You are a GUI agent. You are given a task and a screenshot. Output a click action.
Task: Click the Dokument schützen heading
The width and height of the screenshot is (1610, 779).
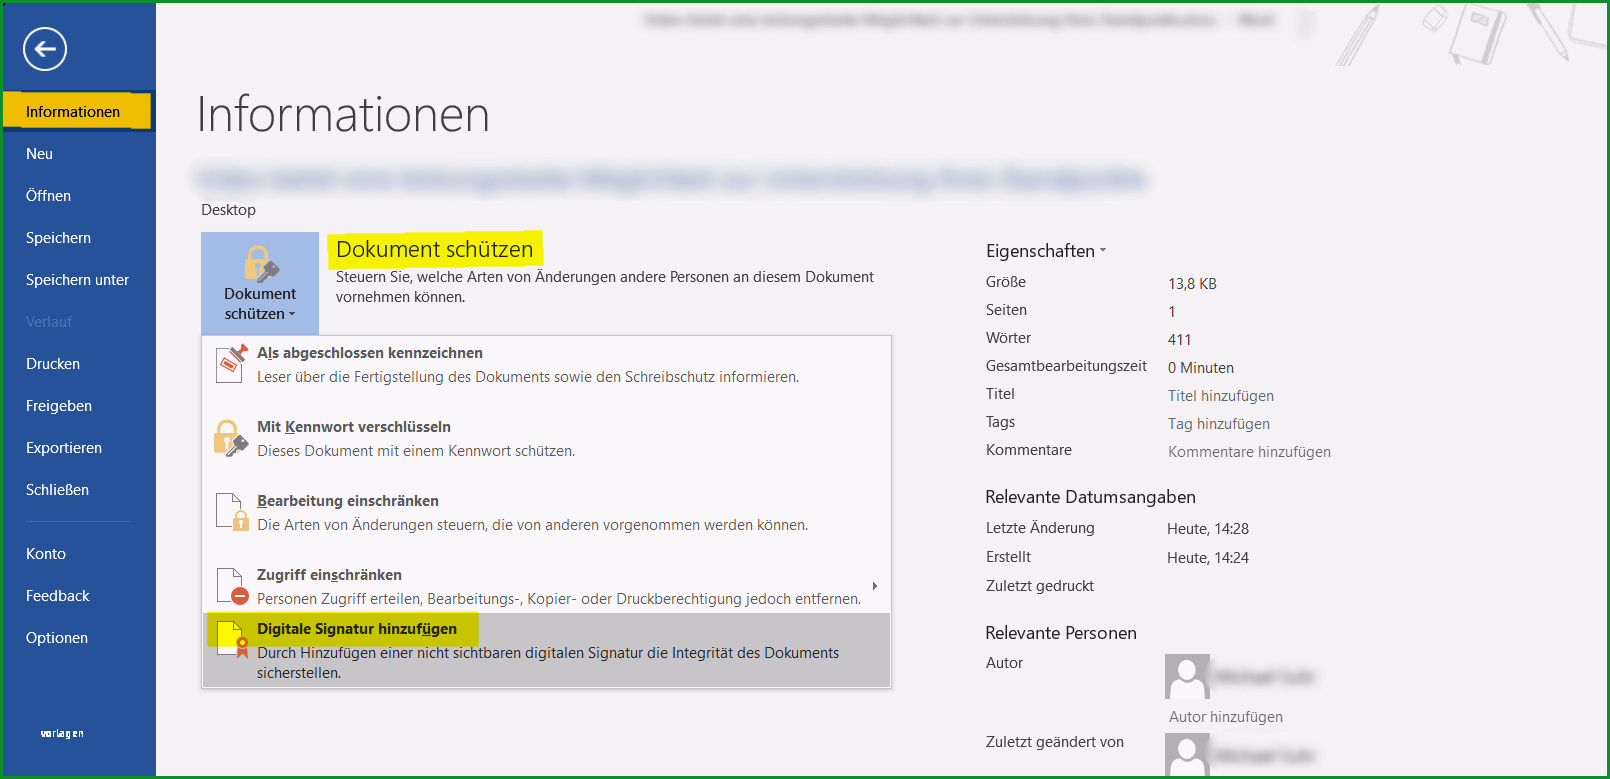435,249
